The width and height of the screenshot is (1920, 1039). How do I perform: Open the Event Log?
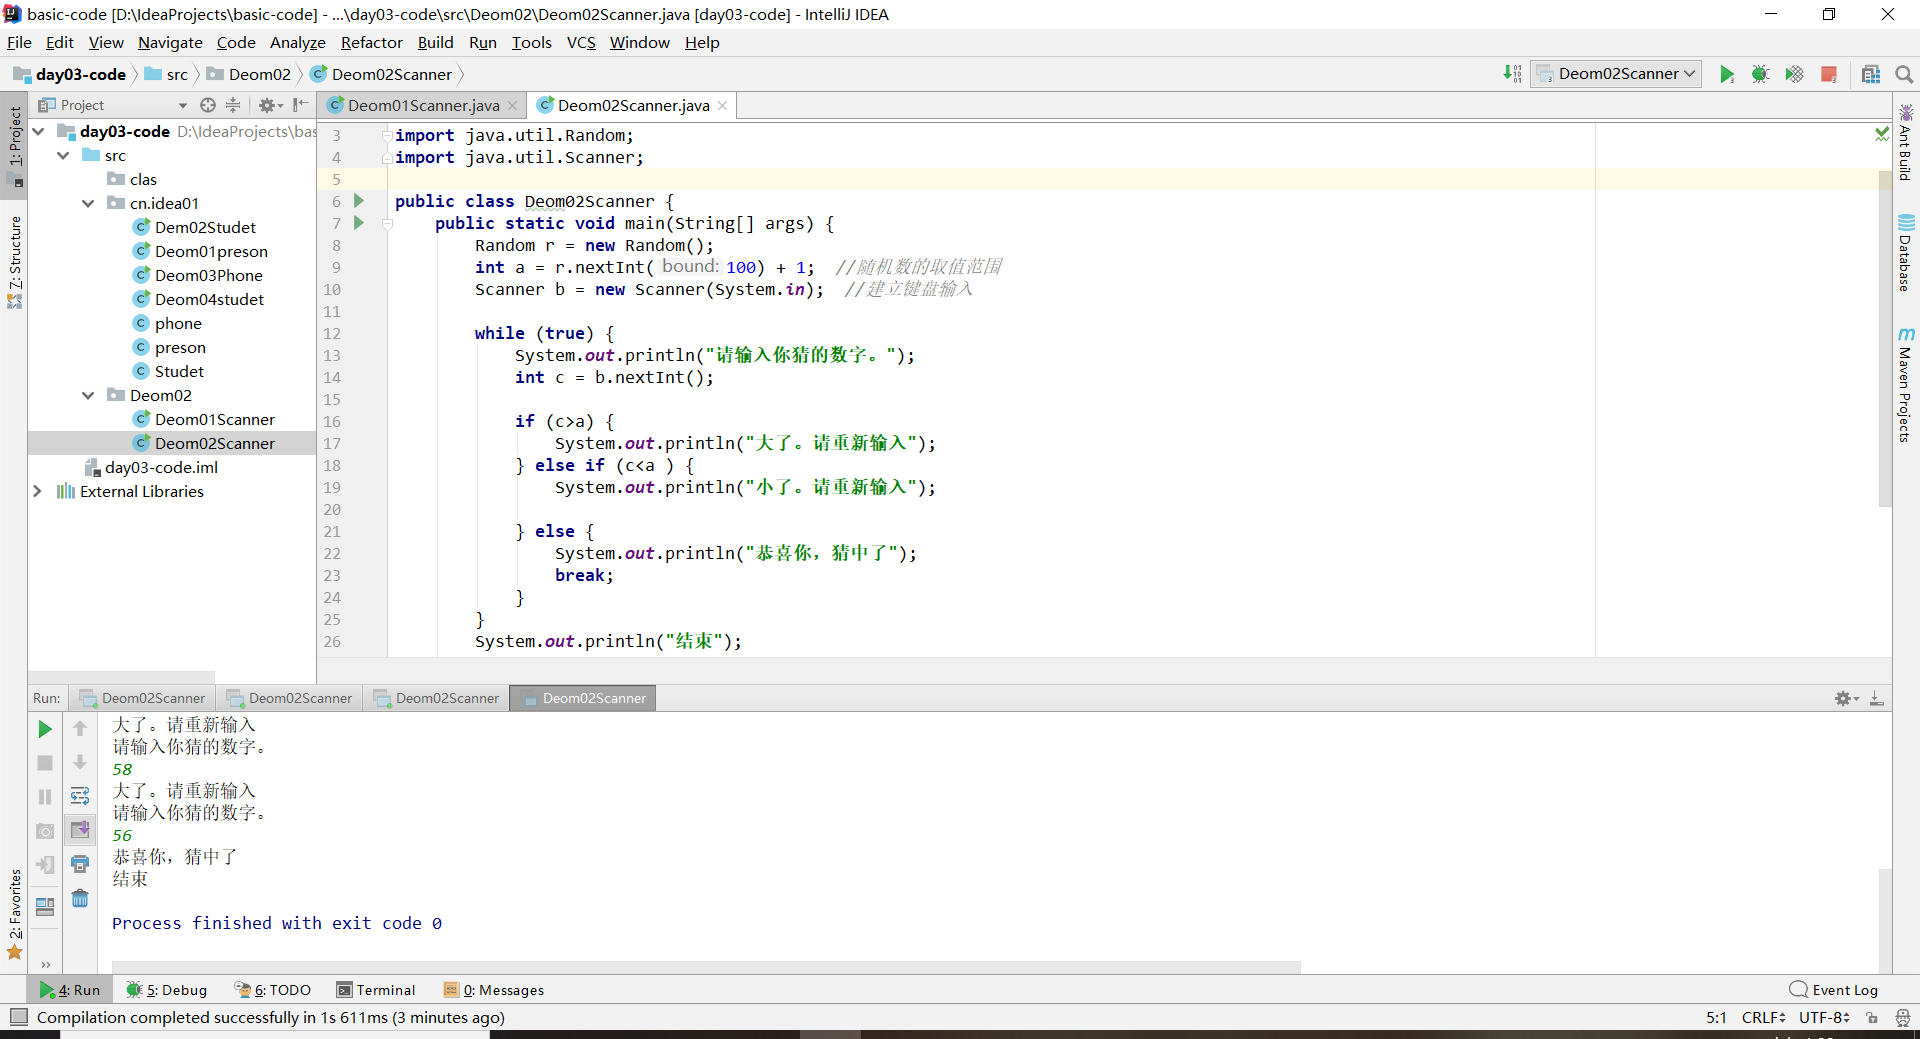[x=1834, y=990]
